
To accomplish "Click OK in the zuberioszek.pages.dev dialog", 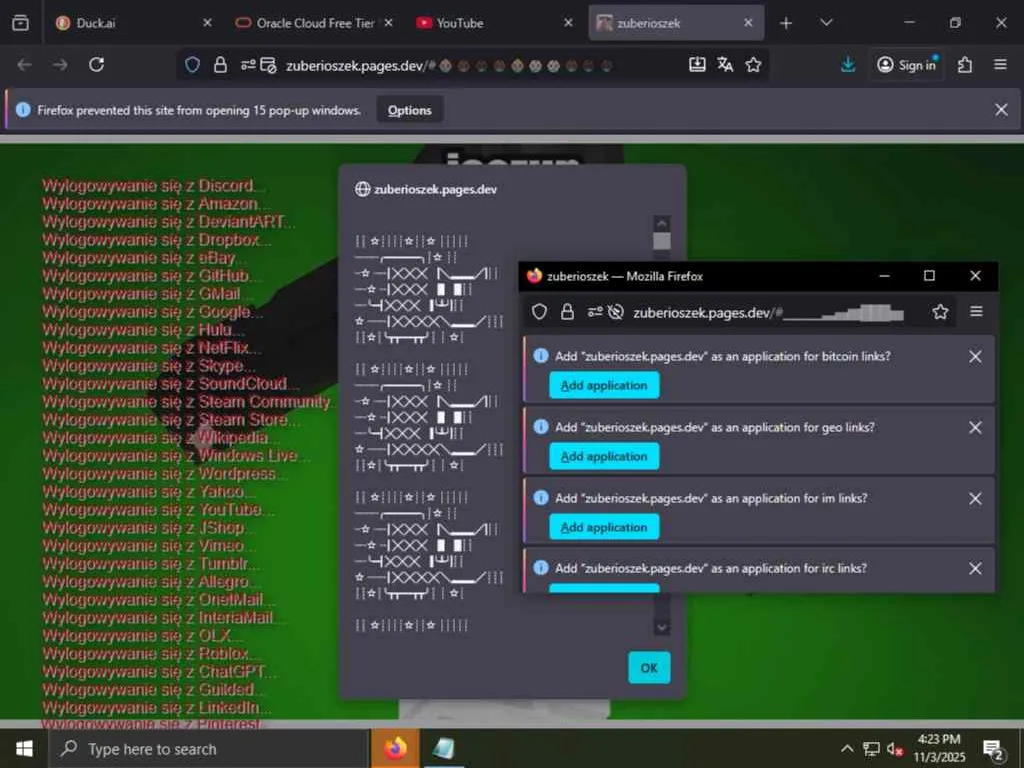I will tap(649, 667).
